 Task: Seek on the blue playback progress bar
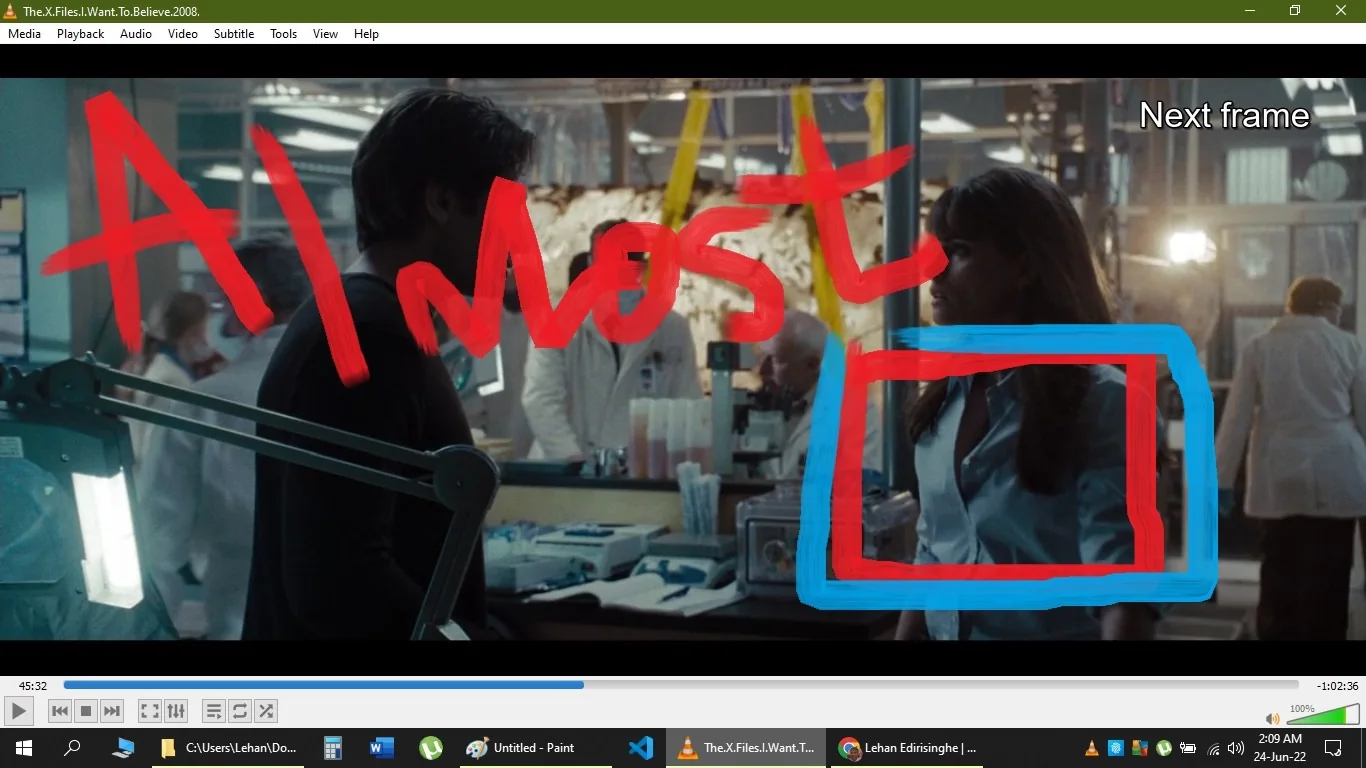tap(681, 685)
